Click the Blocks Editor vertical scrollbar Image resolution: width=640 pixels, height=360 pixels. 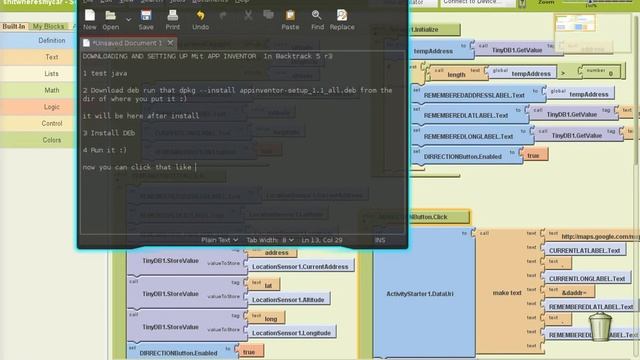[x=637, y=90]
